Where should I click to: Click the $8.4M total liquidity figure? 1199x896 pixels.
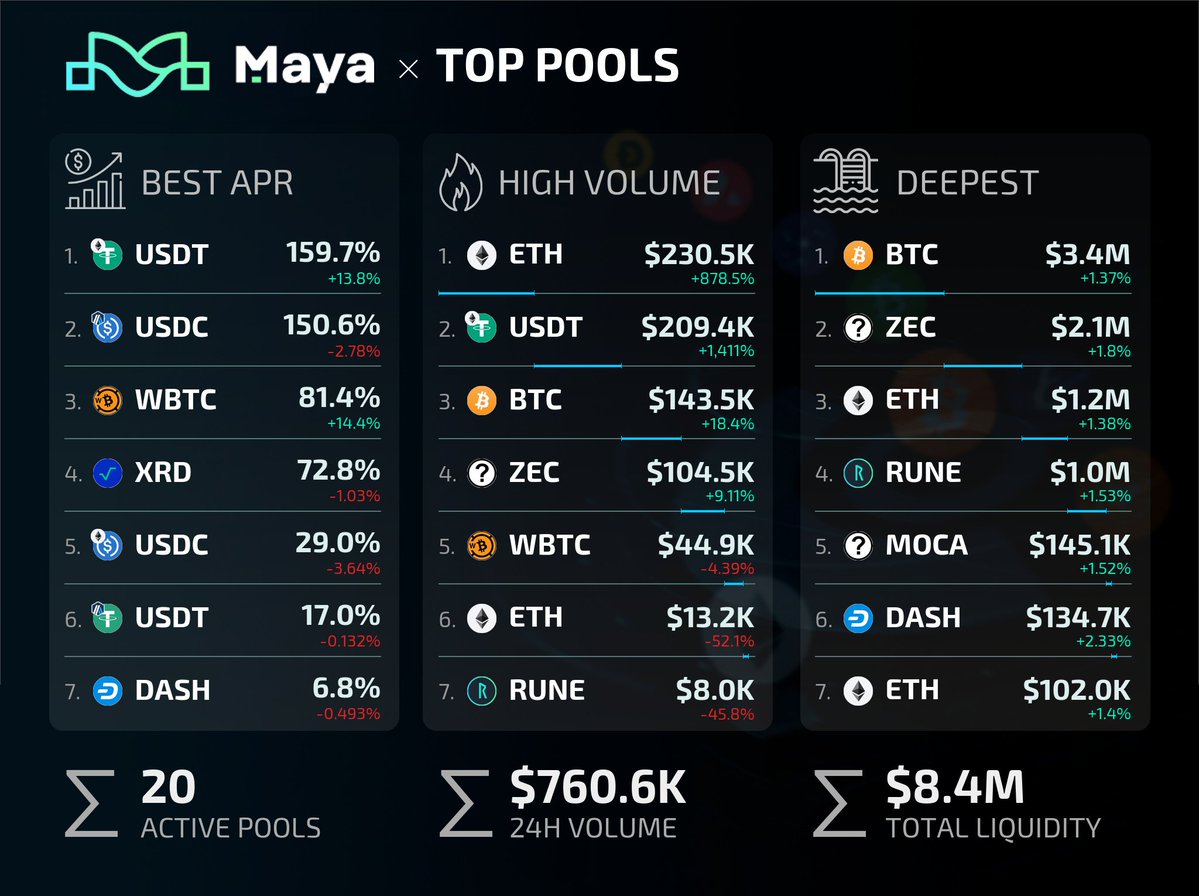[x=955, y=788]
